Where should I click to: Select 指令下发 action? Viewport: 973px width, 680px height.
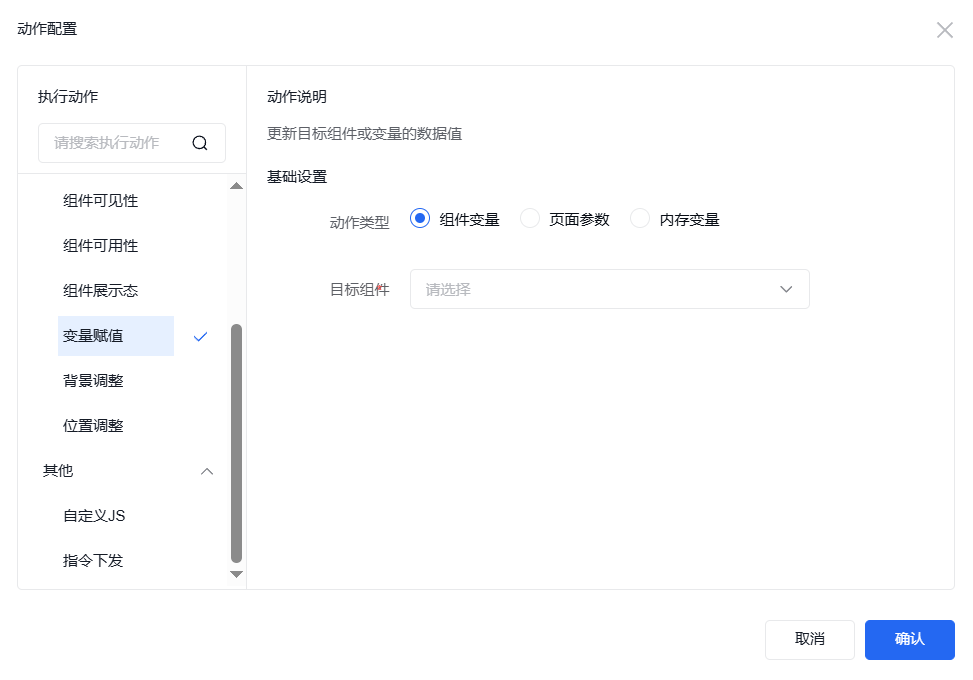[93, 561]
